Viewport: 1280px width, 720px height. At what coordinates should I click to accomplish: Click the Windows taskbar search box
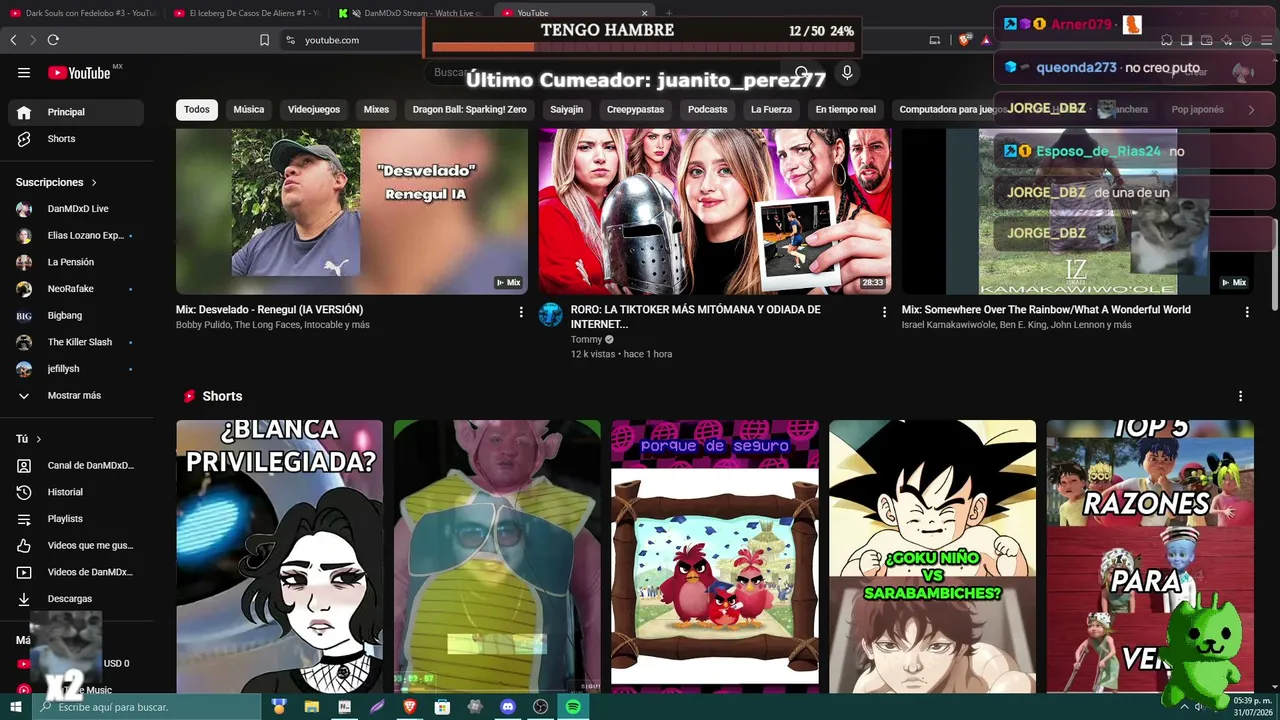[146, 707]
